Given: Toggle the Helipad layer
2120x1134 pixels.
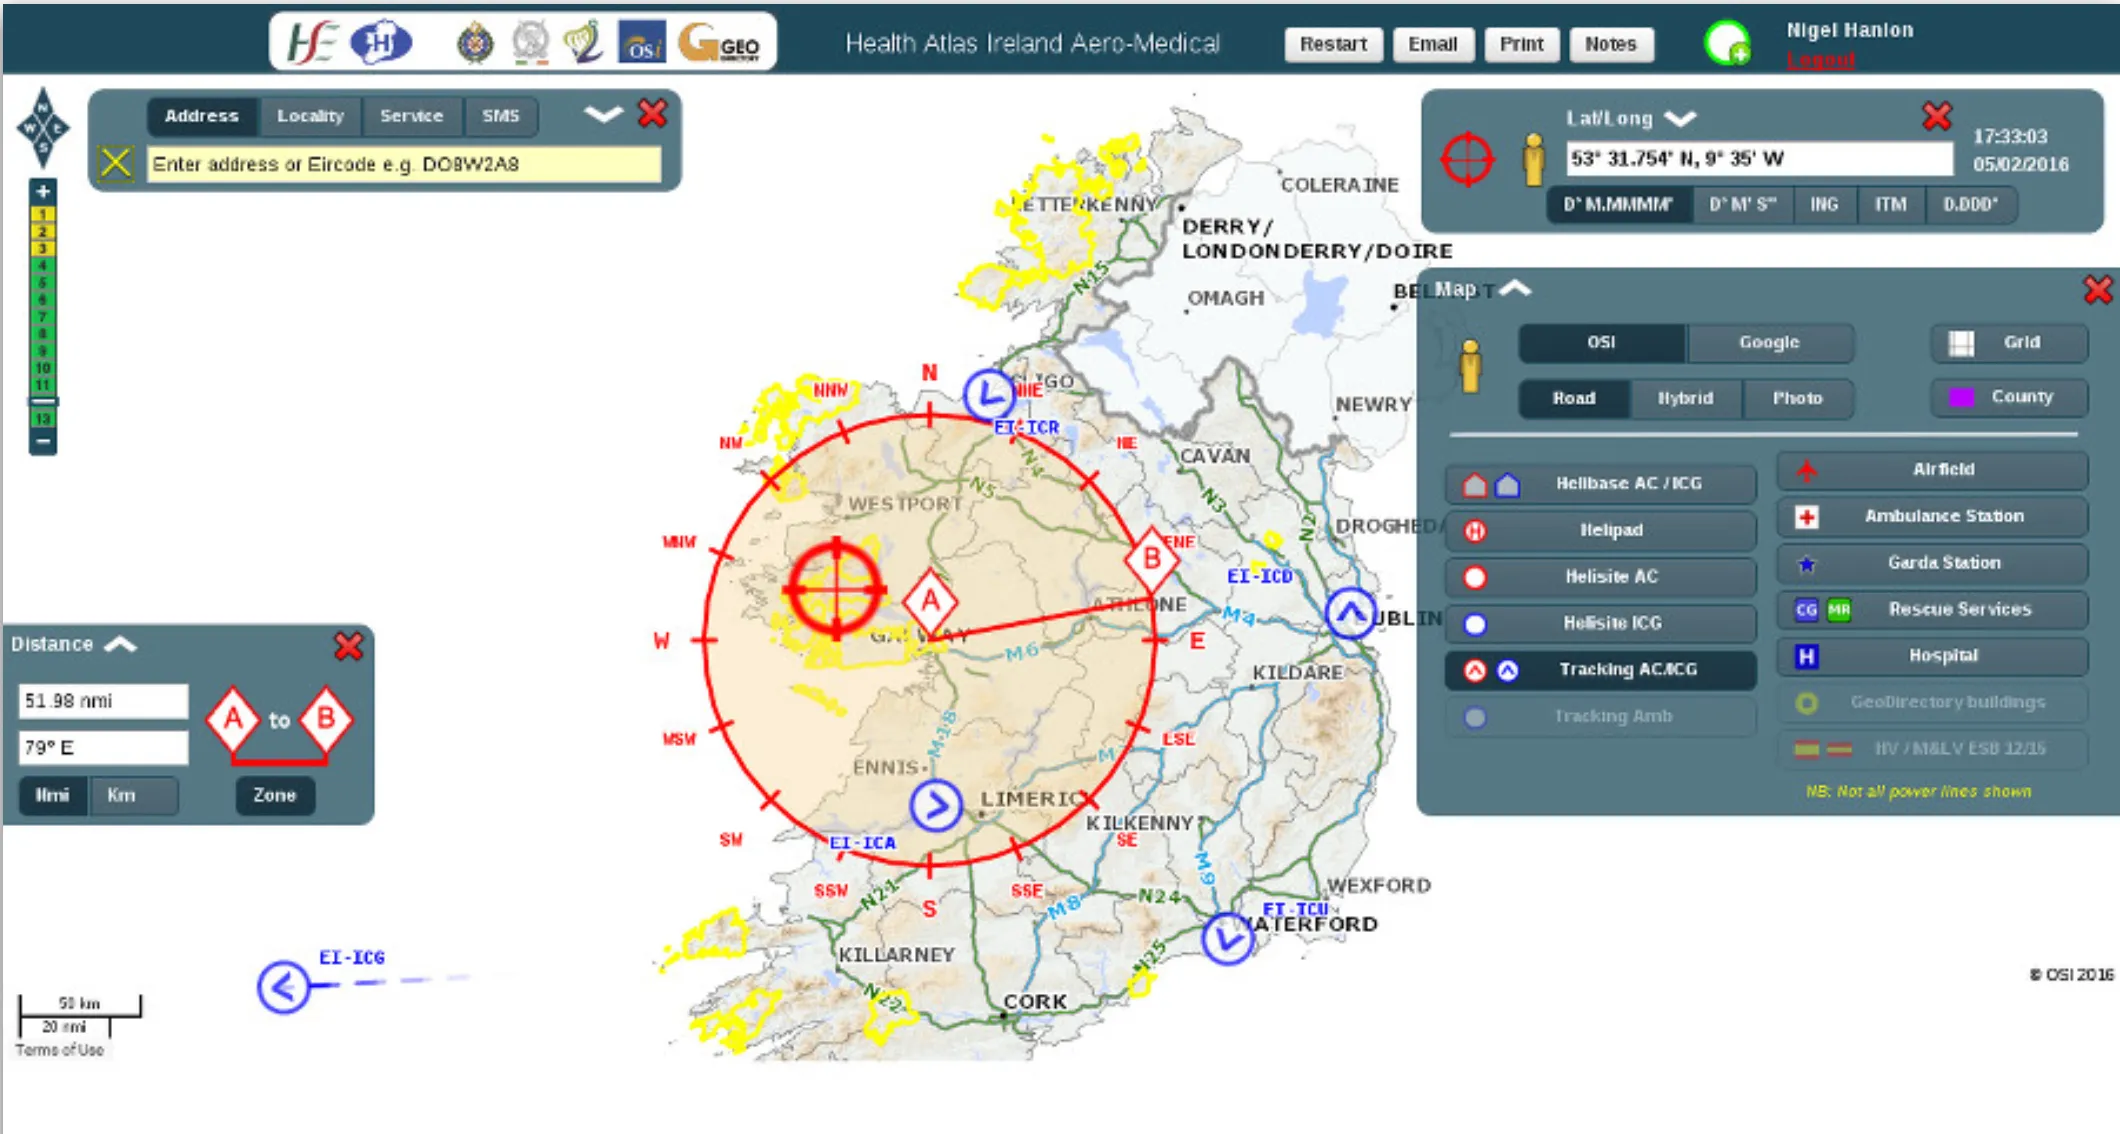Looking at the screenshot, I should point(1600,530).
